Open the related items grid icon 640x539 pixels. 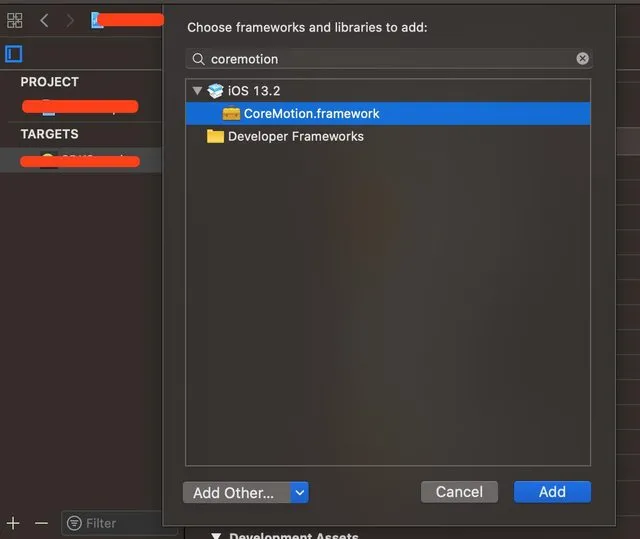tap(15, 20)
